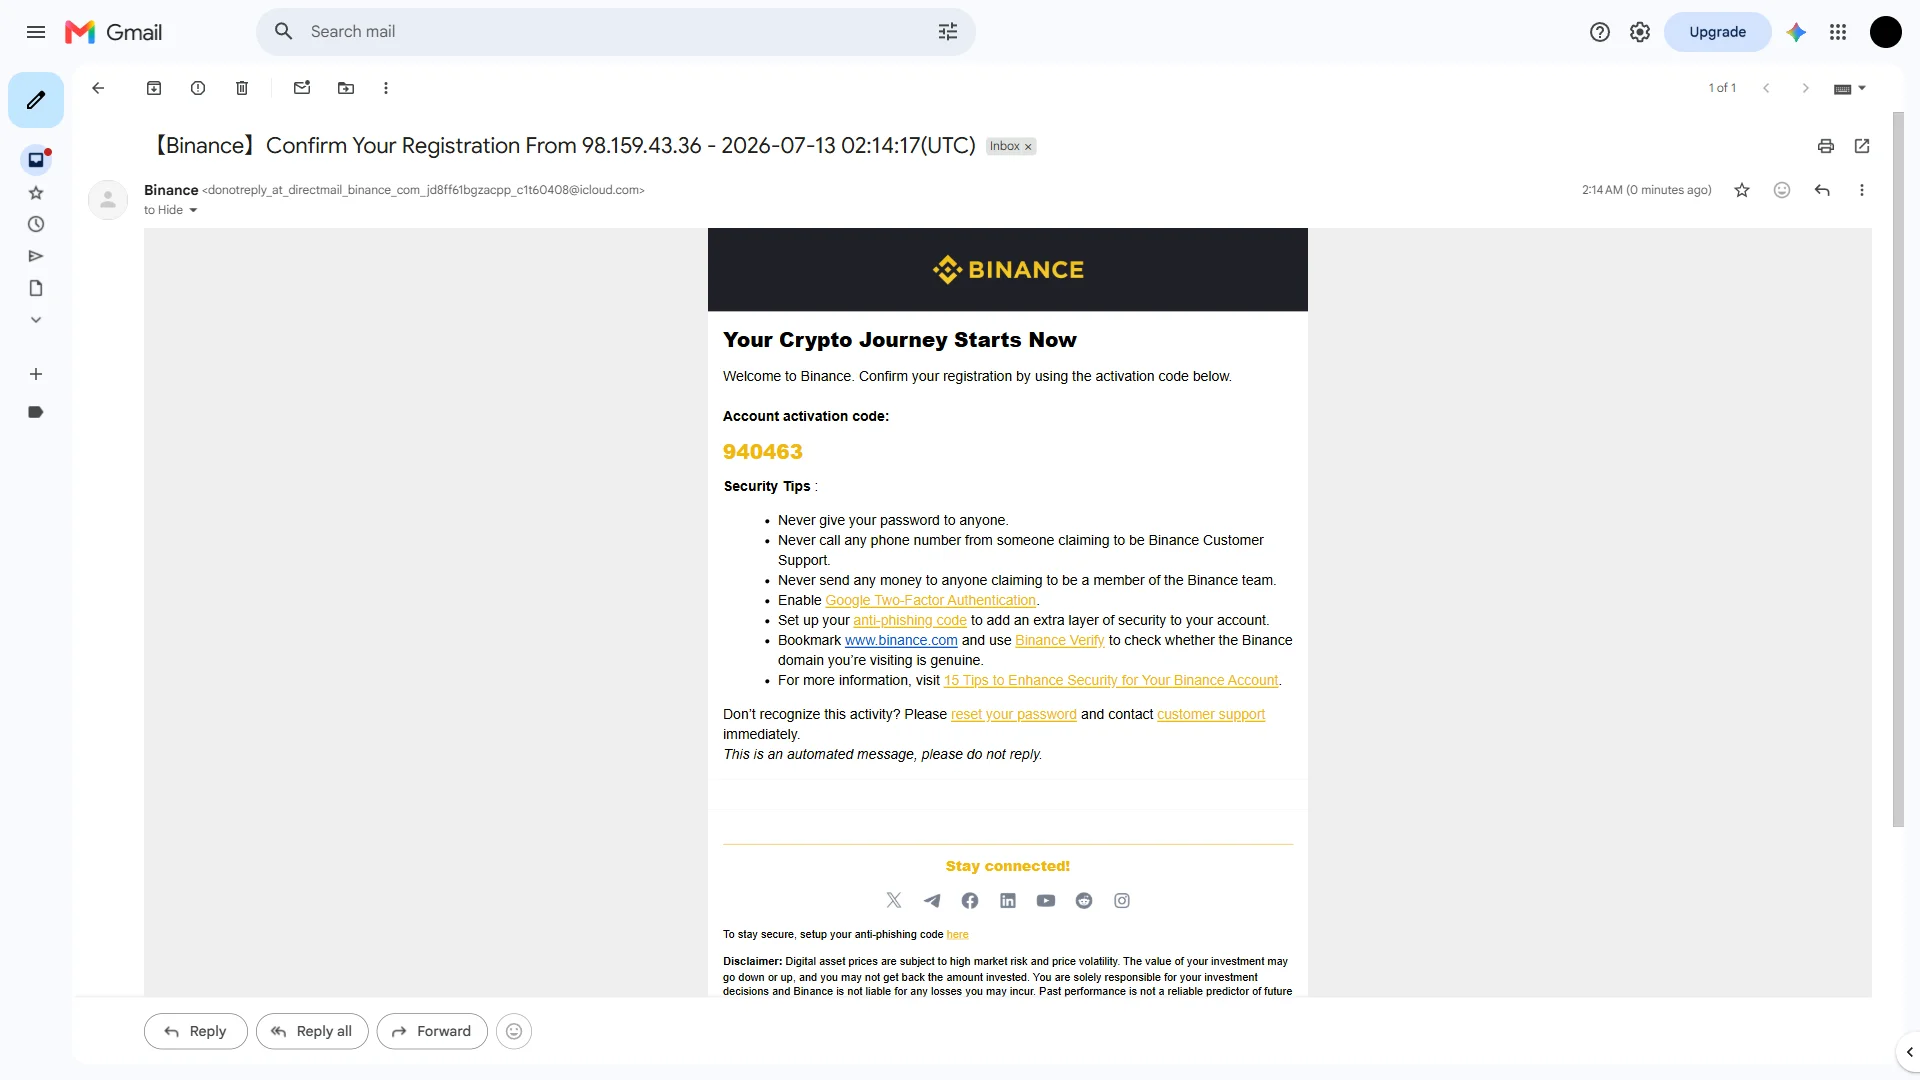Screen dimensions: 1920x1080
Task: Open email in a new window
Action: click(1862, 146)
